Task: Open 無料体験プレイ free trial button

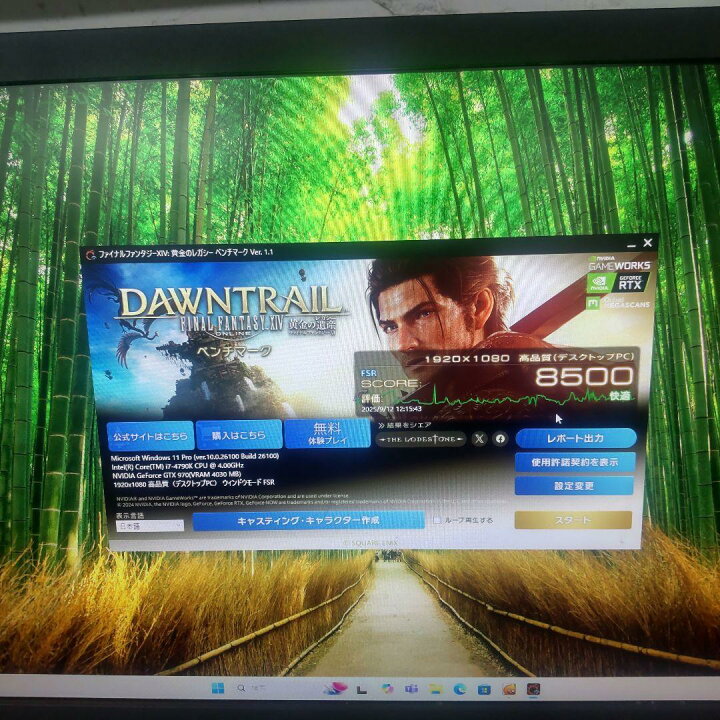Action: (327, 433)
